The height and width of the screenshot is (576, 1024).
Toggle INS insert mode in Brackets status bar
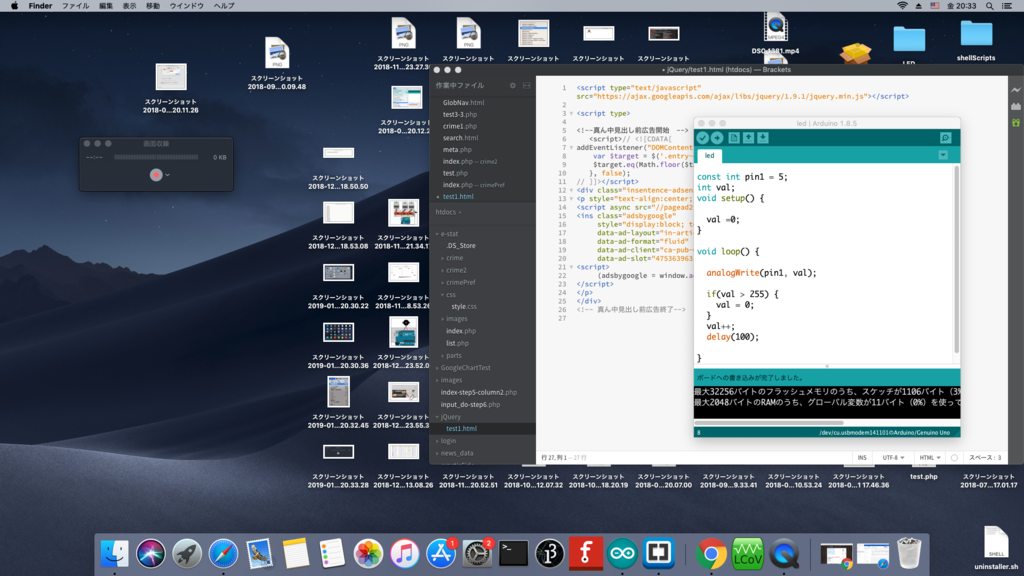click(x=862, y=458)
